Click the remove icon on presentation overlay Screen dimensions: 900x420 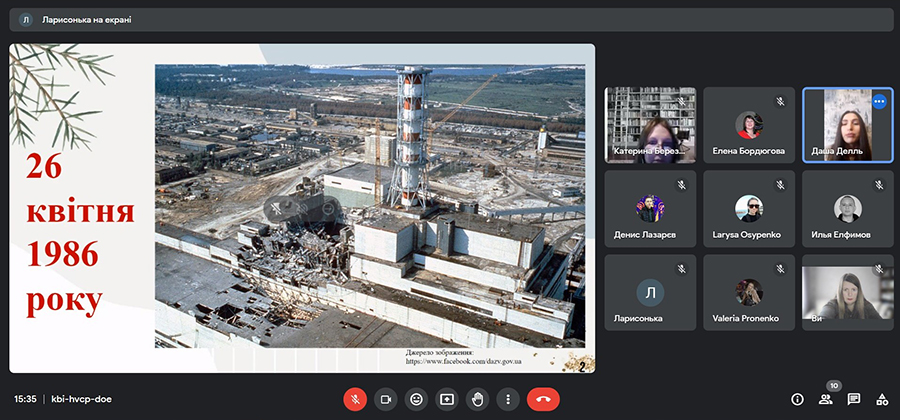coord(328,209)
